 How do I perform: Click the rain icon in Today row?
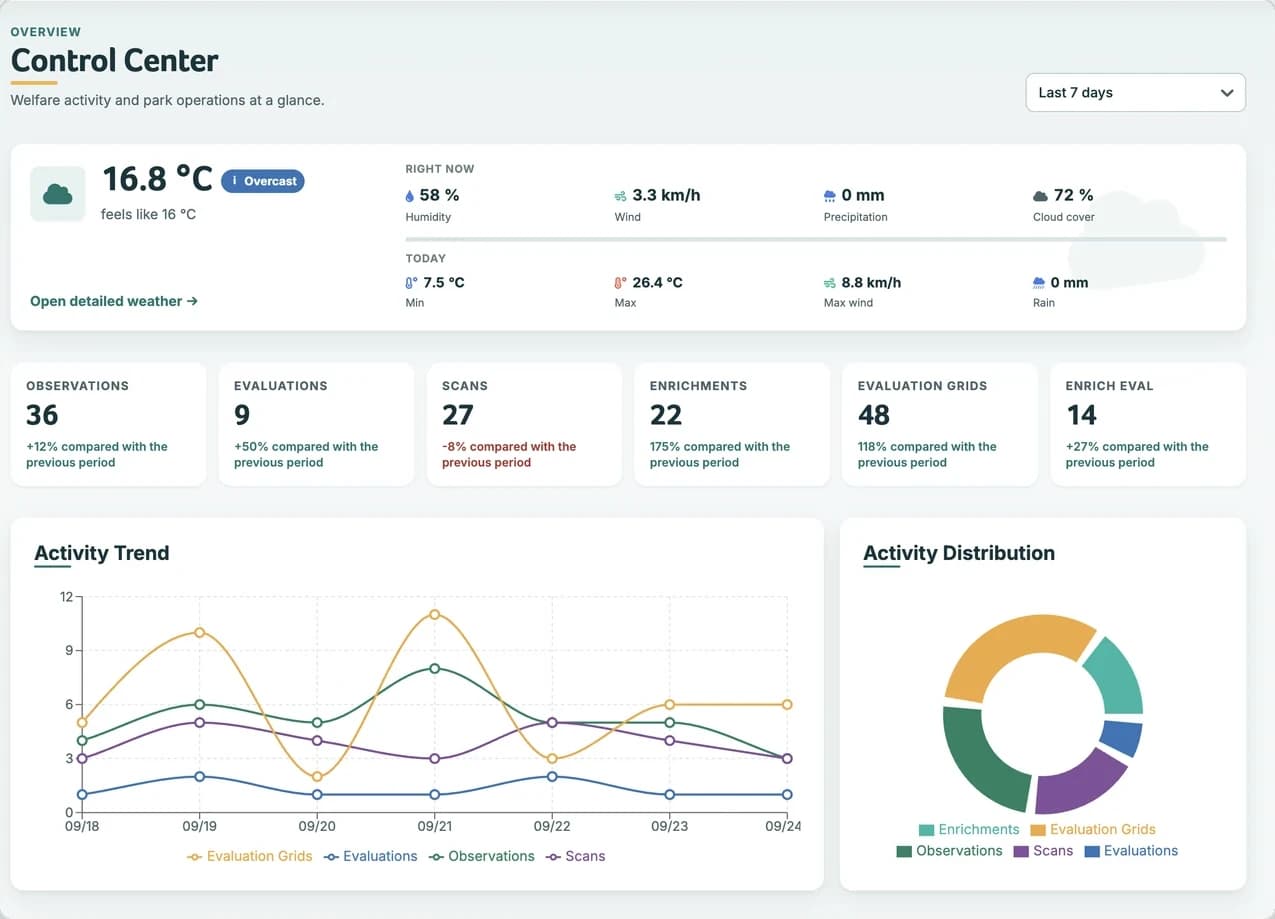(1040, 283)
